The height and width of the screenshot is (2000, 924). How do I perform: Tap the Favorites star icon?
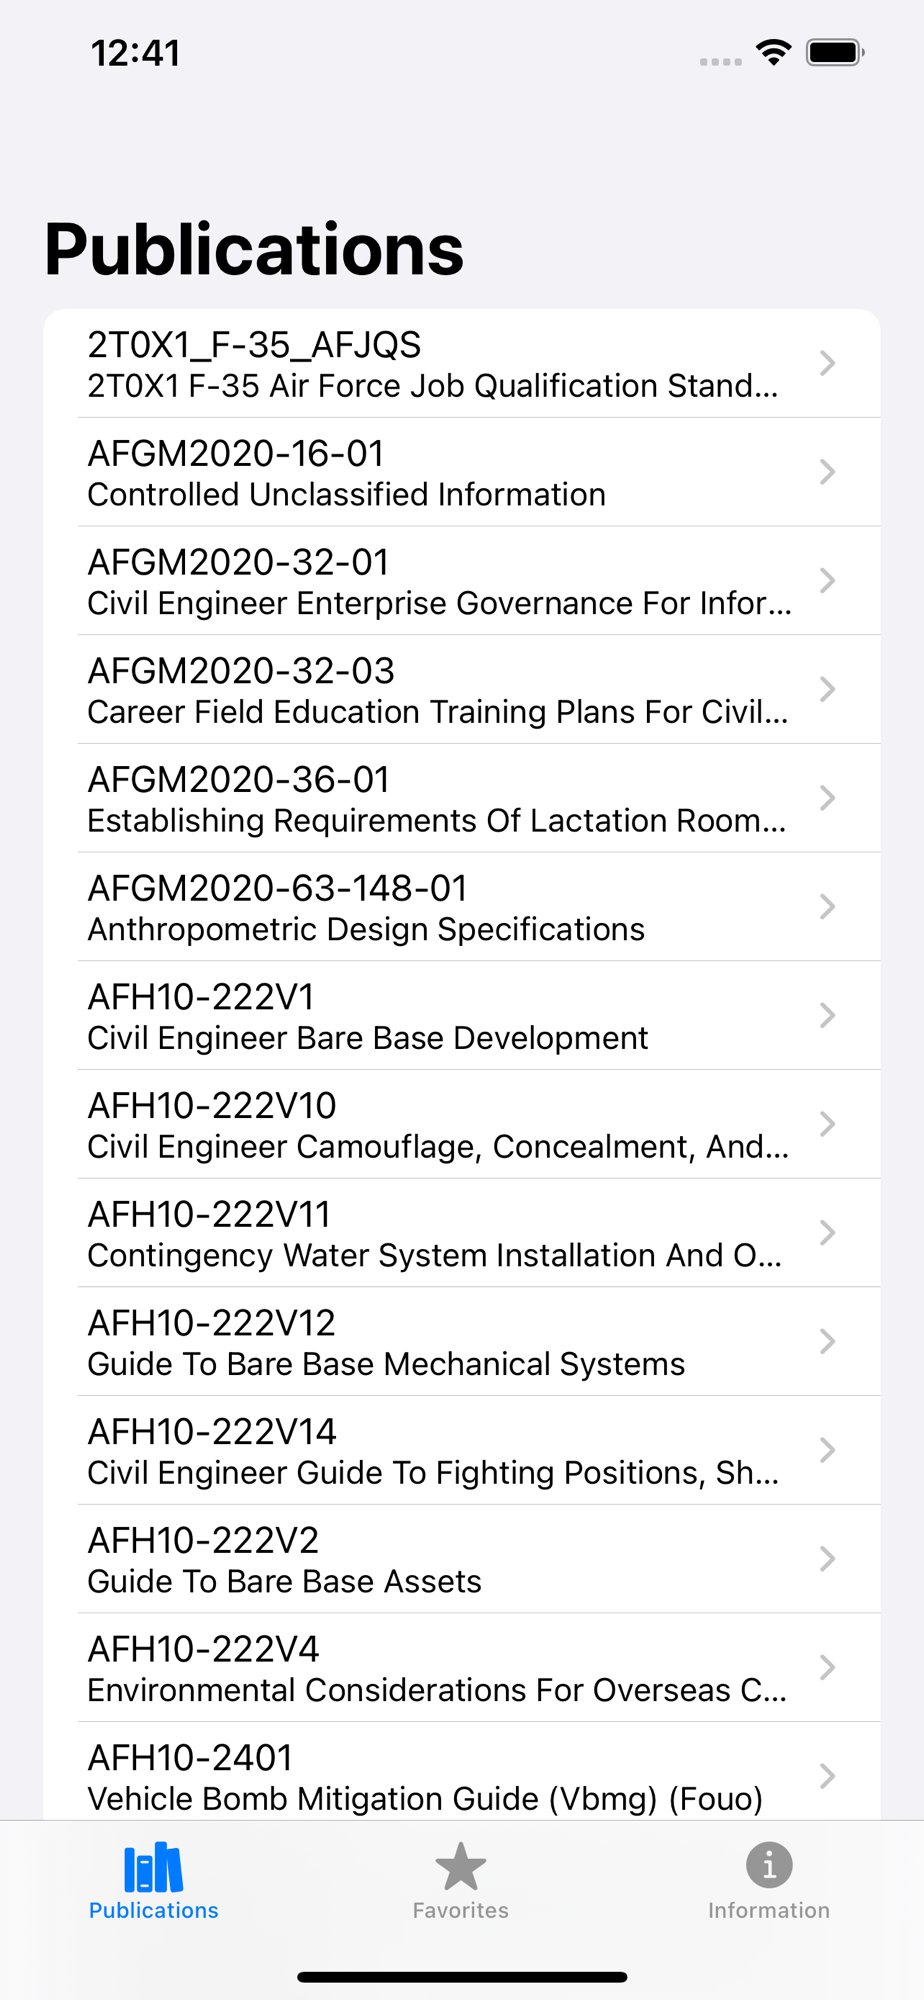pos(460,1867)
